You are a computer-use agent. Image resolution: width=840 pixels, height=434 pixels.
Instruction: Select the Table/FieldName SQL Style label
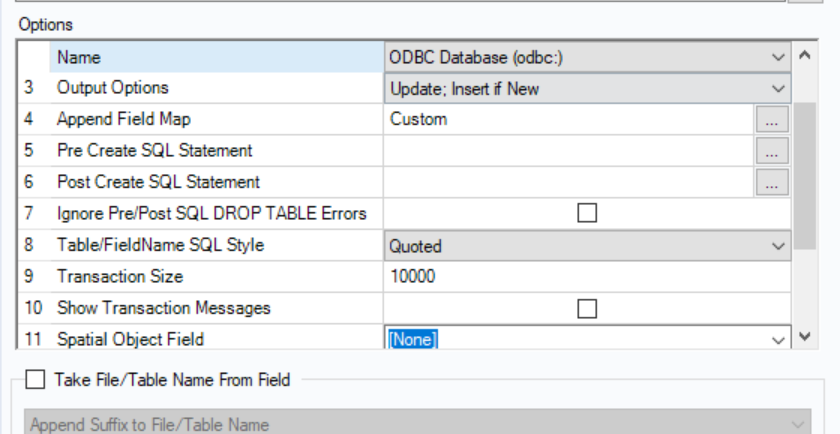point(160,245)
